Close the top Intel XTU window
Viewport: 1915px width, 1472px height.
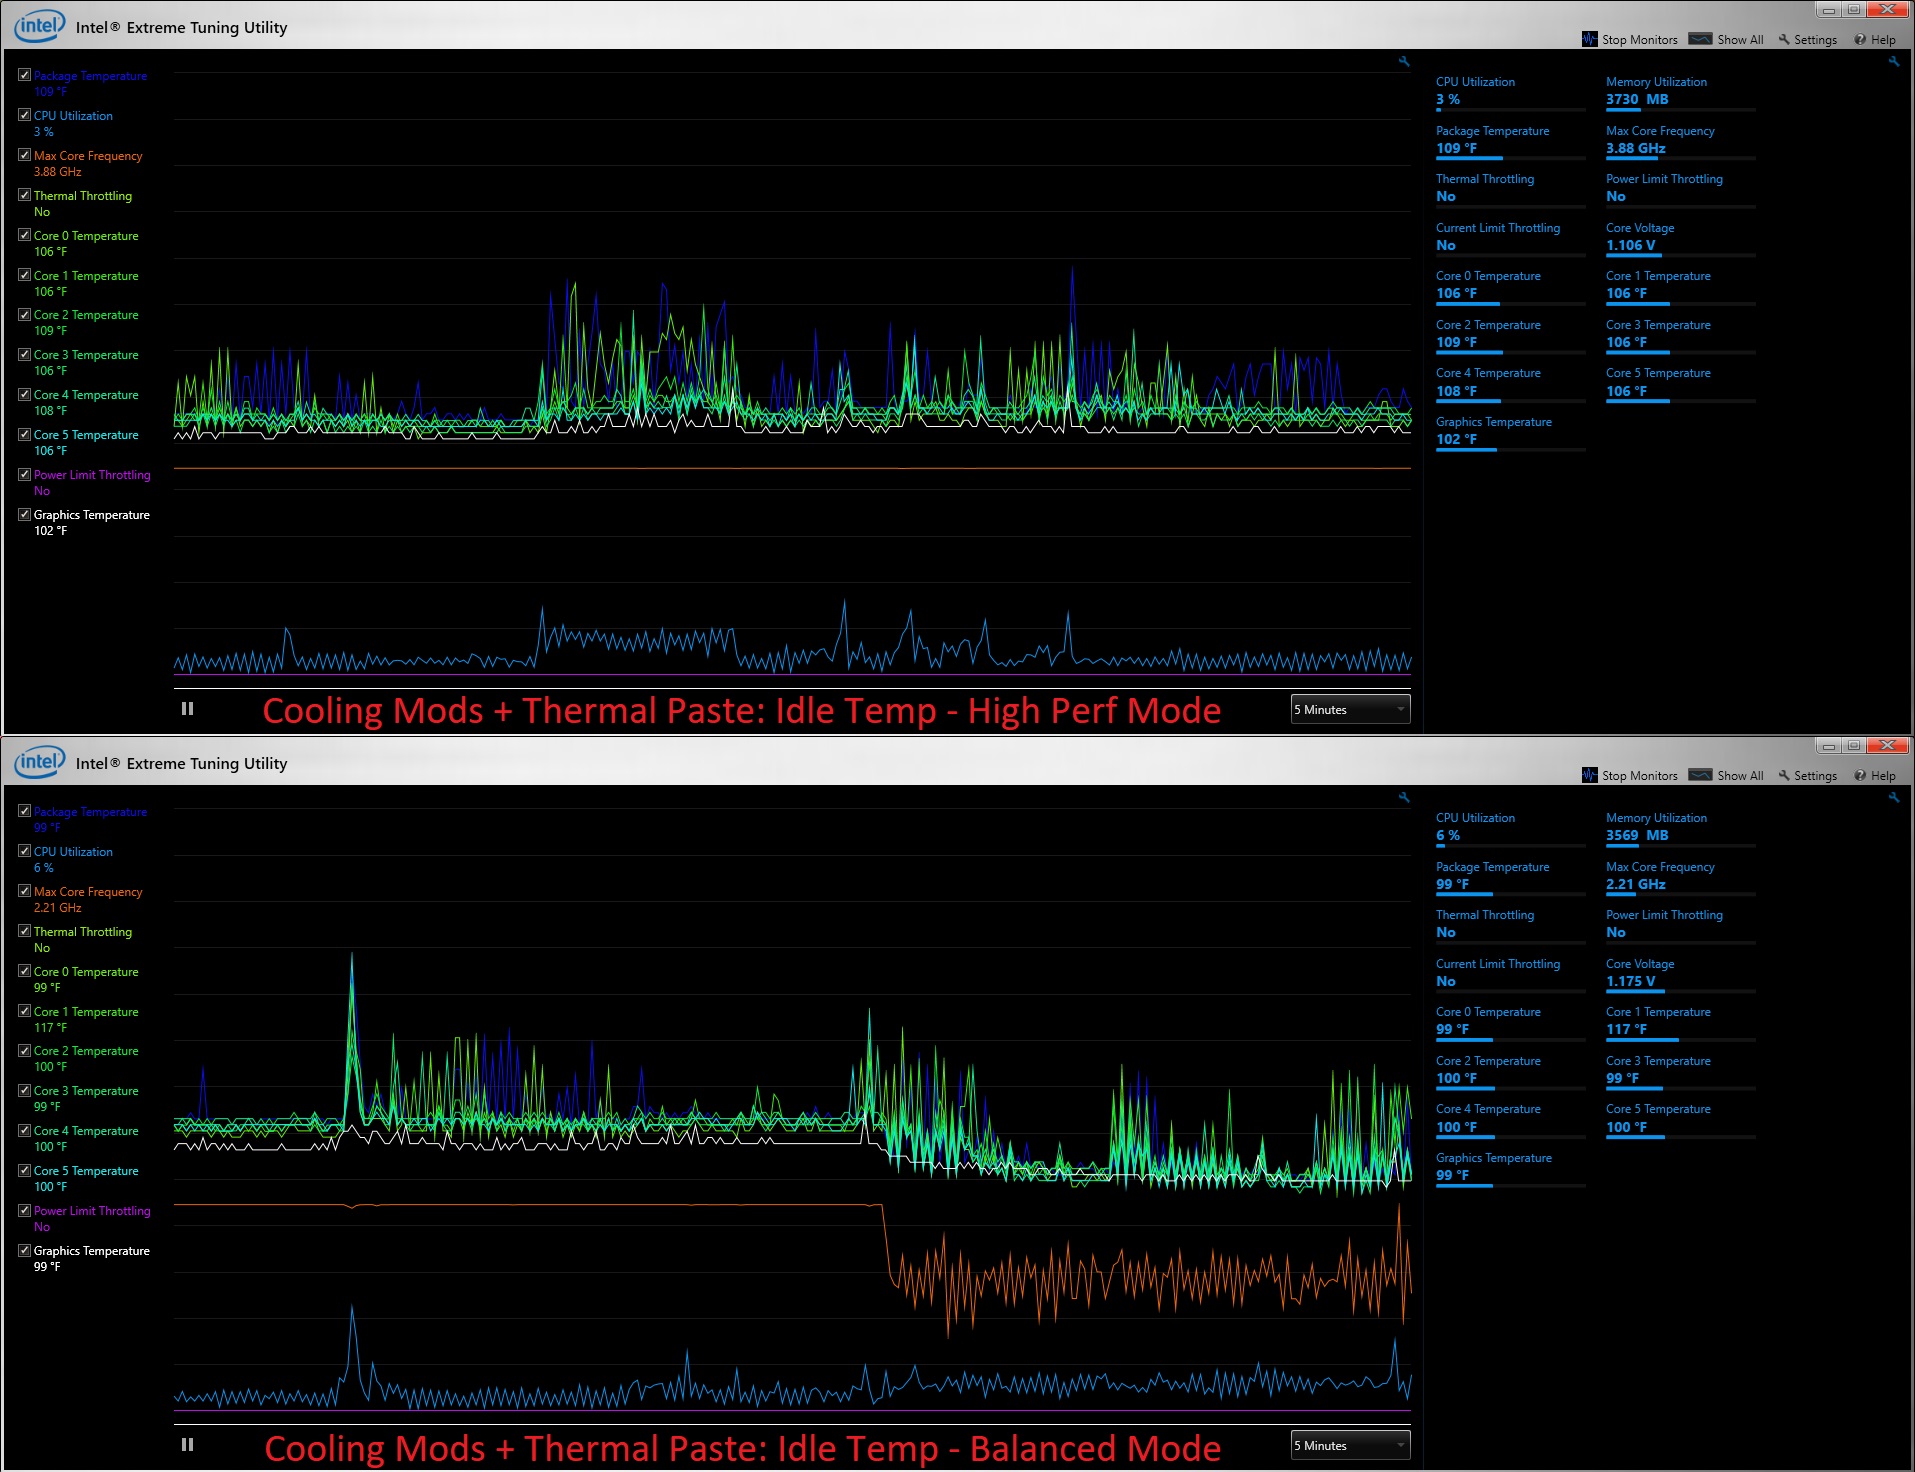[x=1888, y=10]
